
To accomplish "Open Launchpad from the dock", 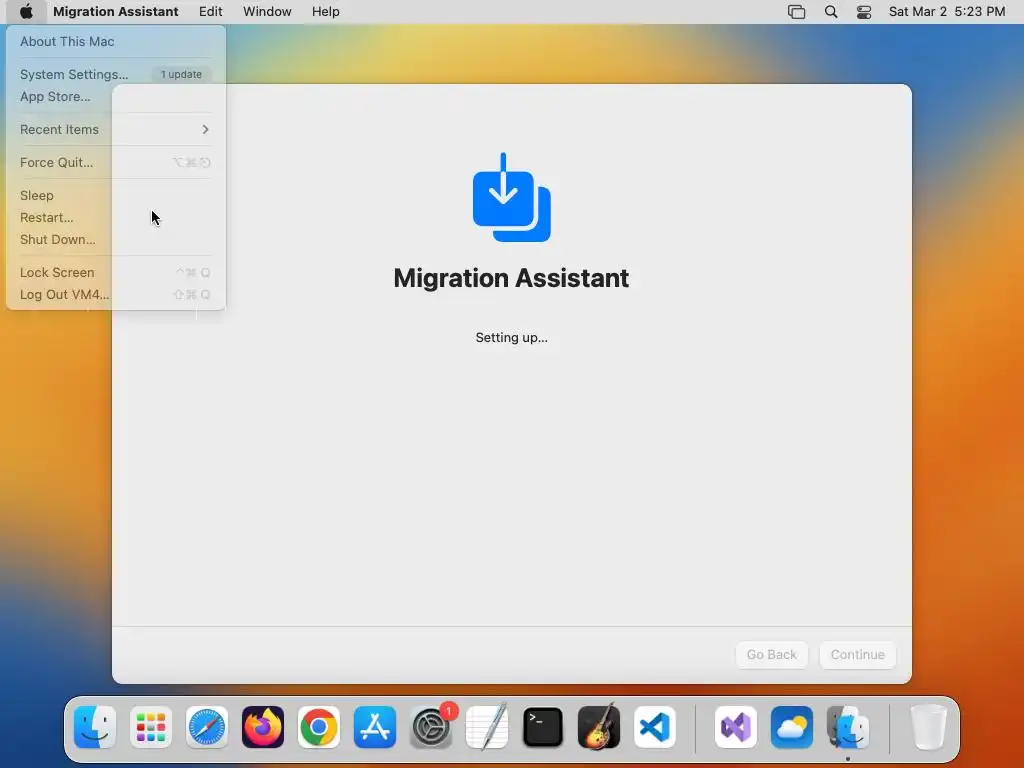I will coord(151,727).
